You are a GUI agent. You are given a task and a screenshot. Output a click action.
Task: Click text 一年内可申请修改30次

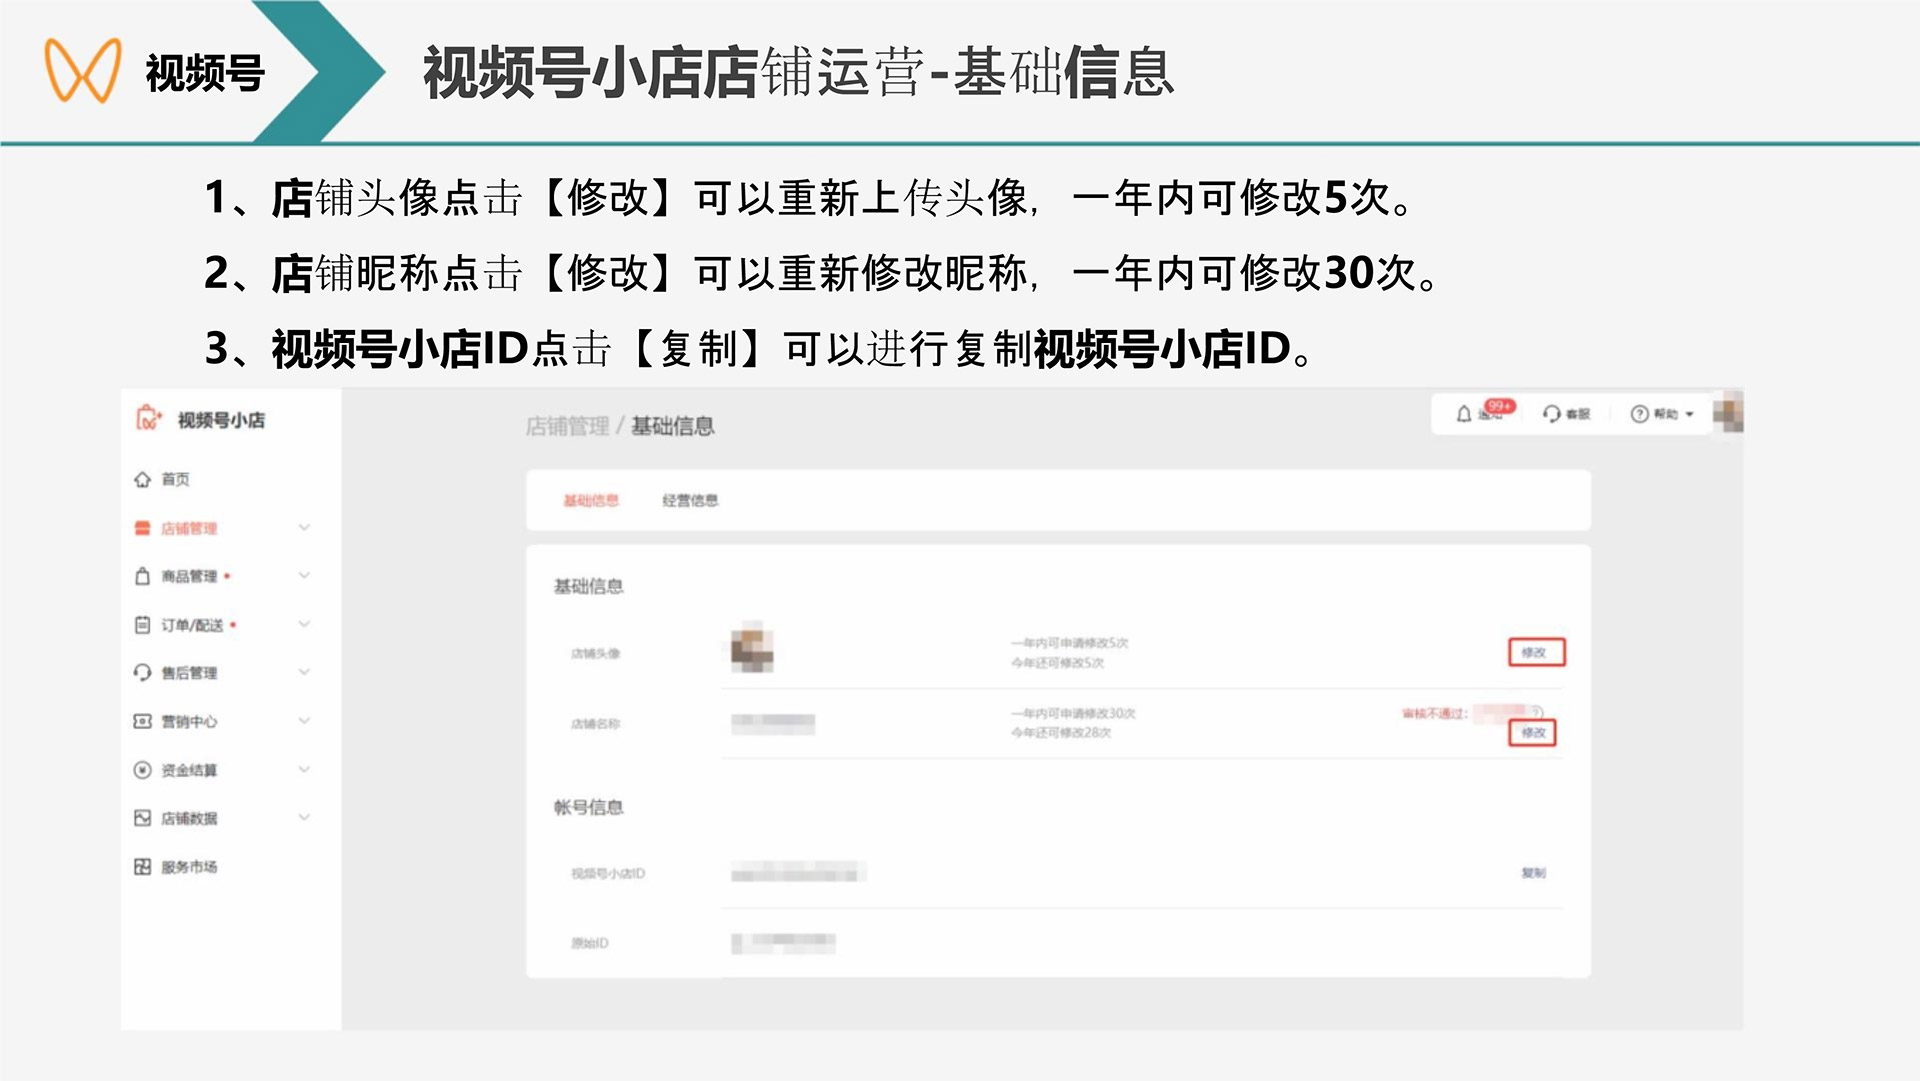[1073, 714]
